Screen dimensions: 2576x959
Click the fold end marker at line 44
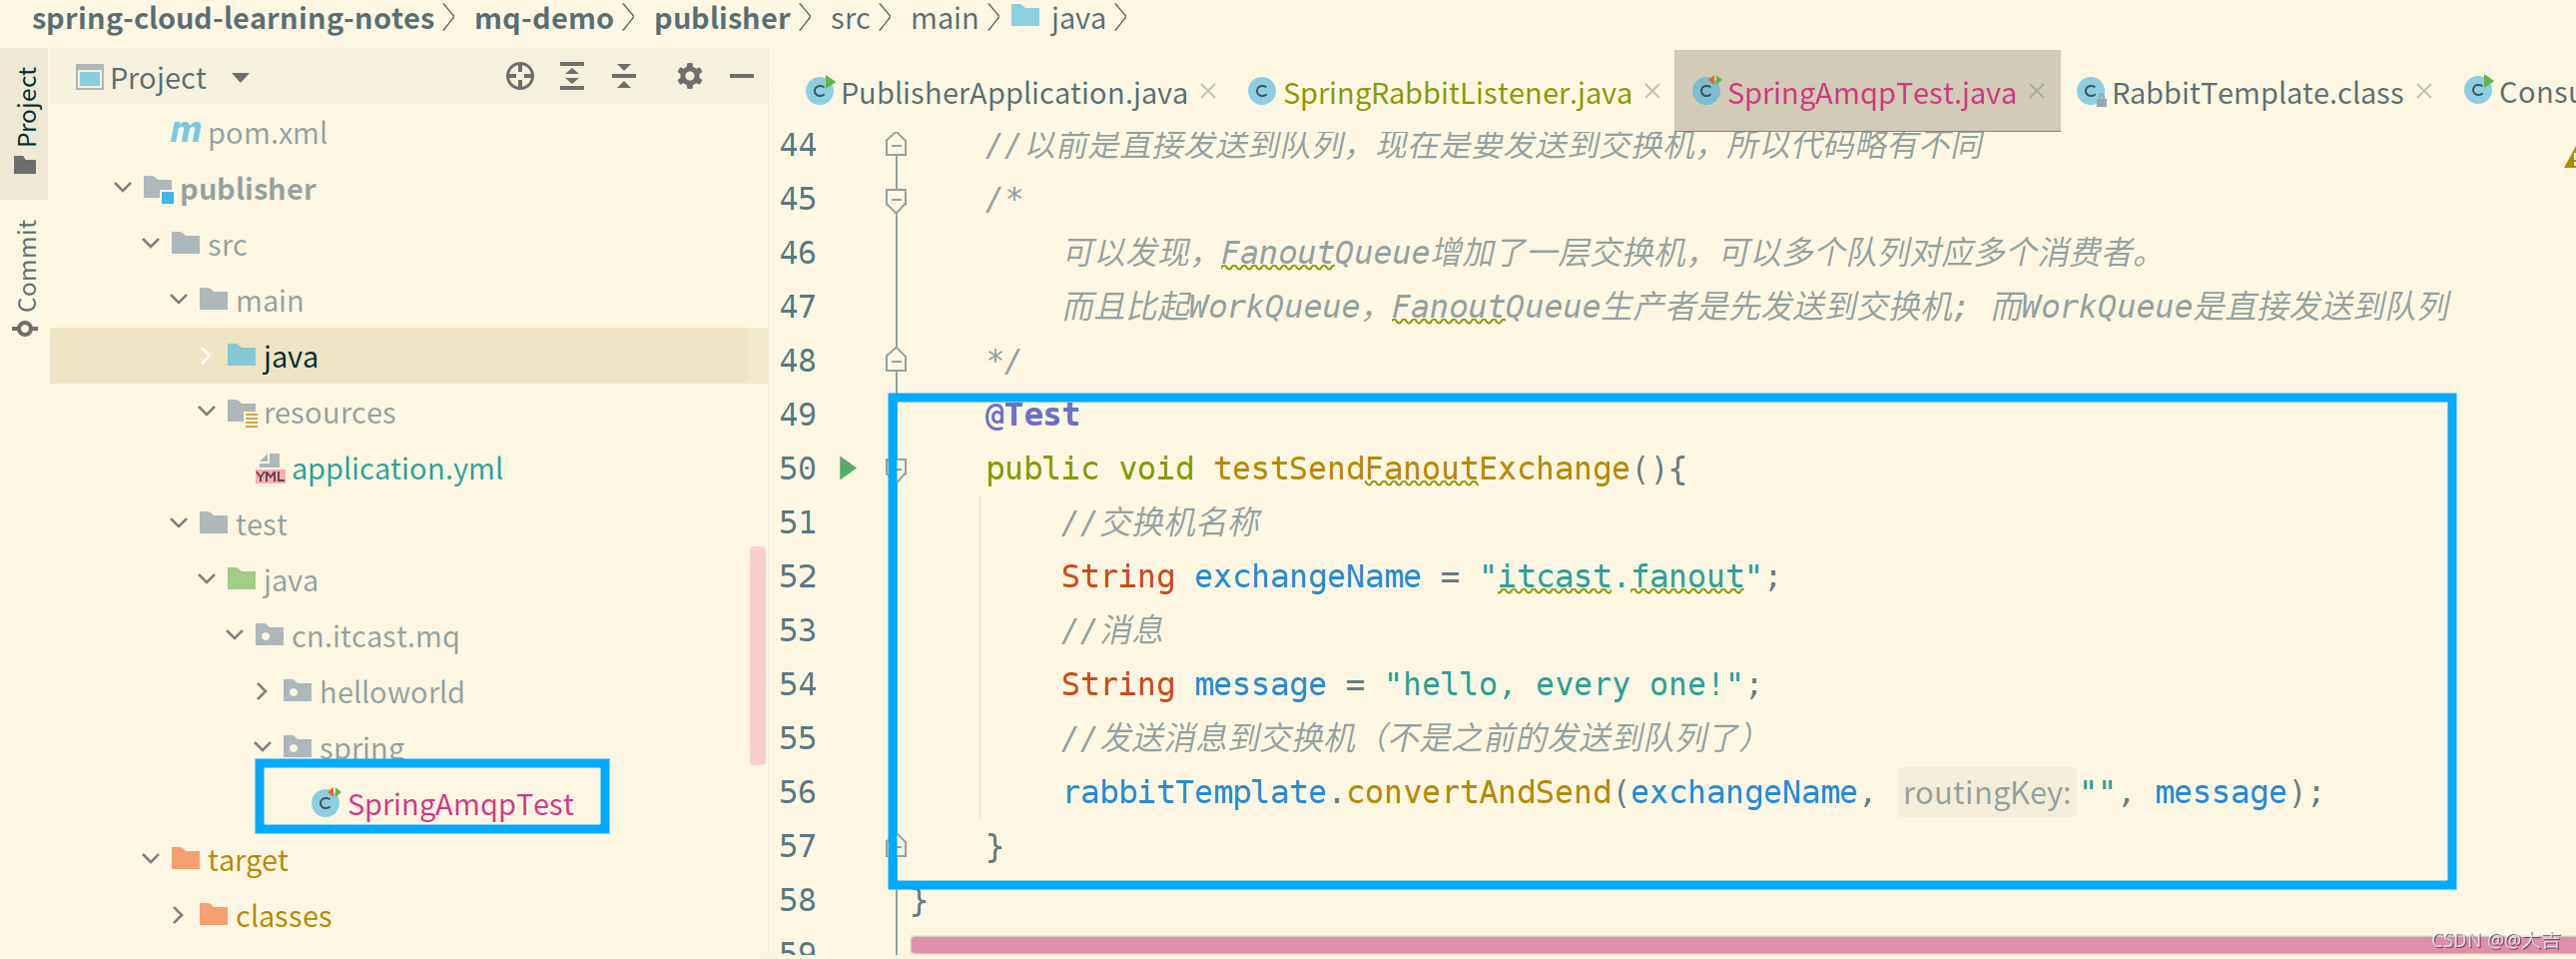click(x=896, y=145)
